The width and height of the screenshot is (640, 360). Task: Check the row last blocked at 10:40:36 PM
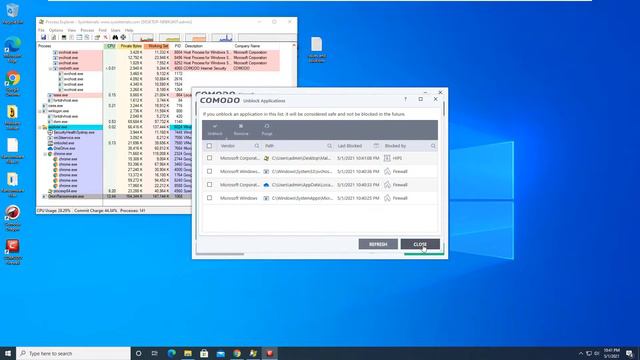click(209, 171)
